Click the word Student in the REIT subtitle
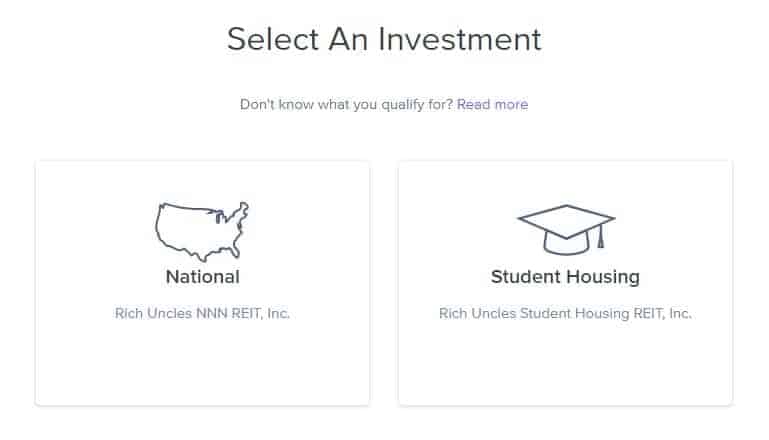Screen dimensions: 769x440 click(x=536, y=313)
